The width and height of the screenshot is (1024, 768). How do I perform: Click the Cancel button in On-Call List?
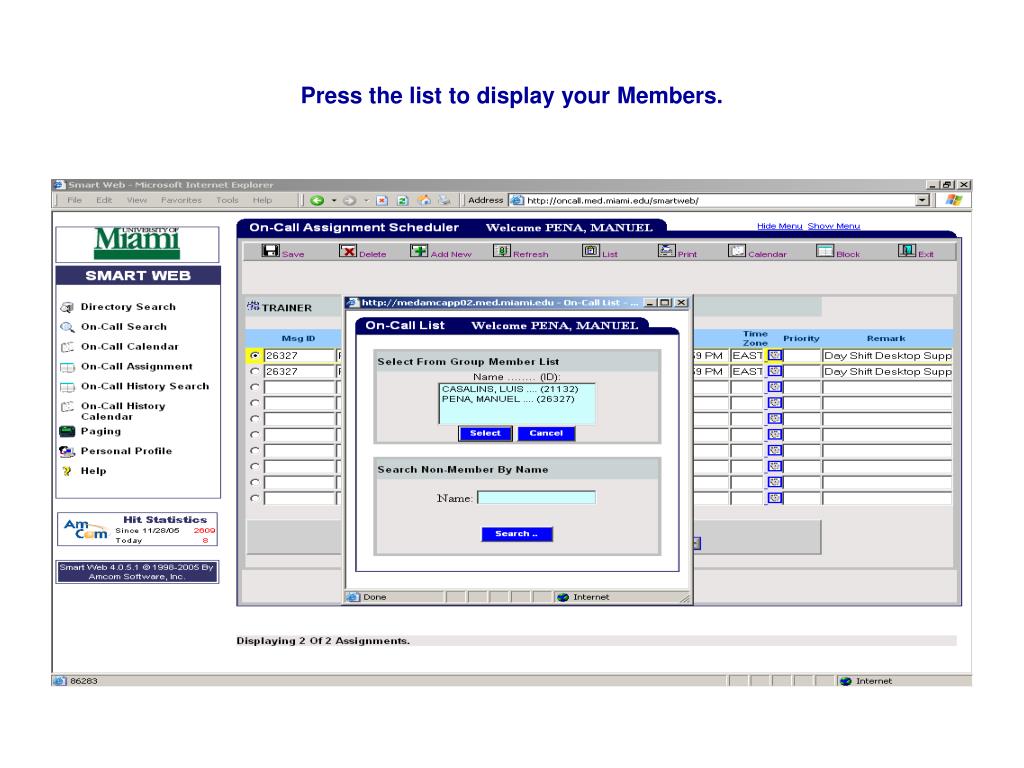(546, 434)
